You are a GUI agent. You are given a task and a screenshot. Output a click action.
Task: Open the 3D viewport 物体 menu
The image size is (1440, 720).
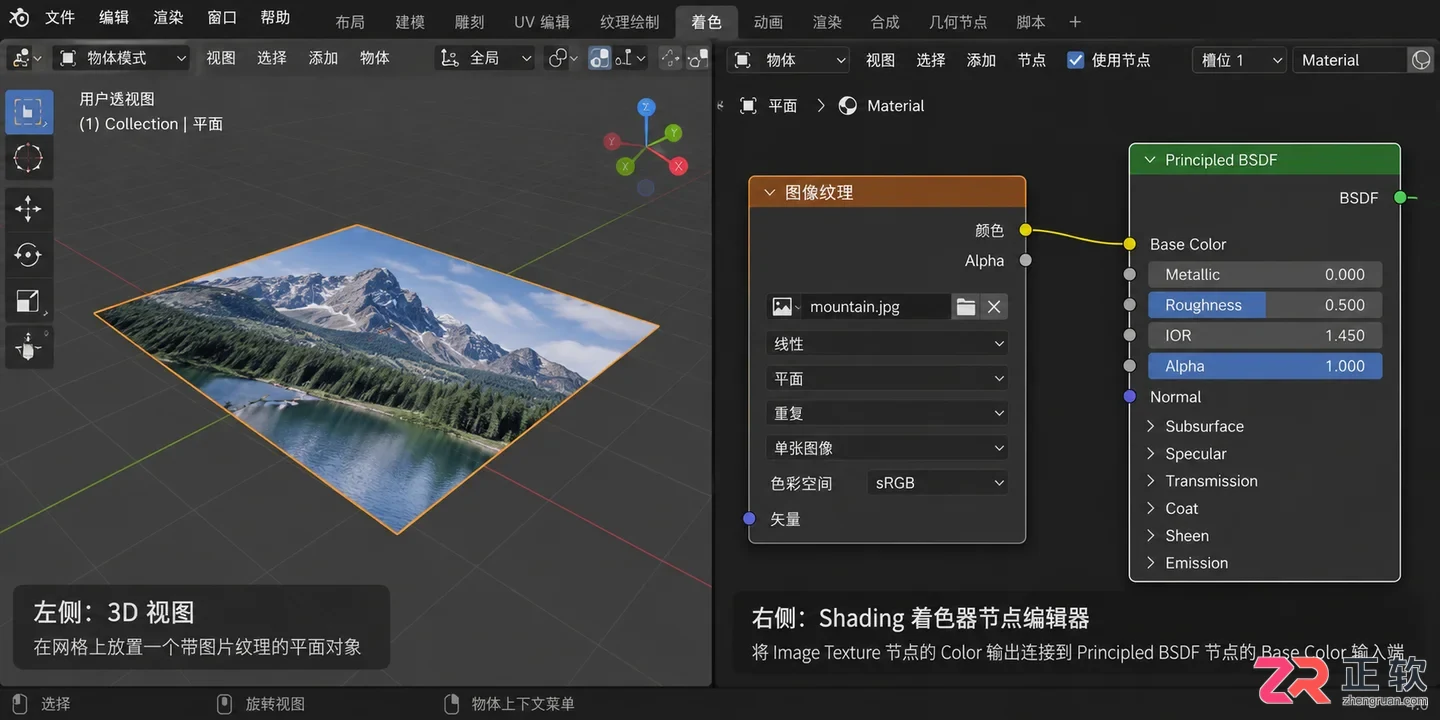click(x=375, y=58)
